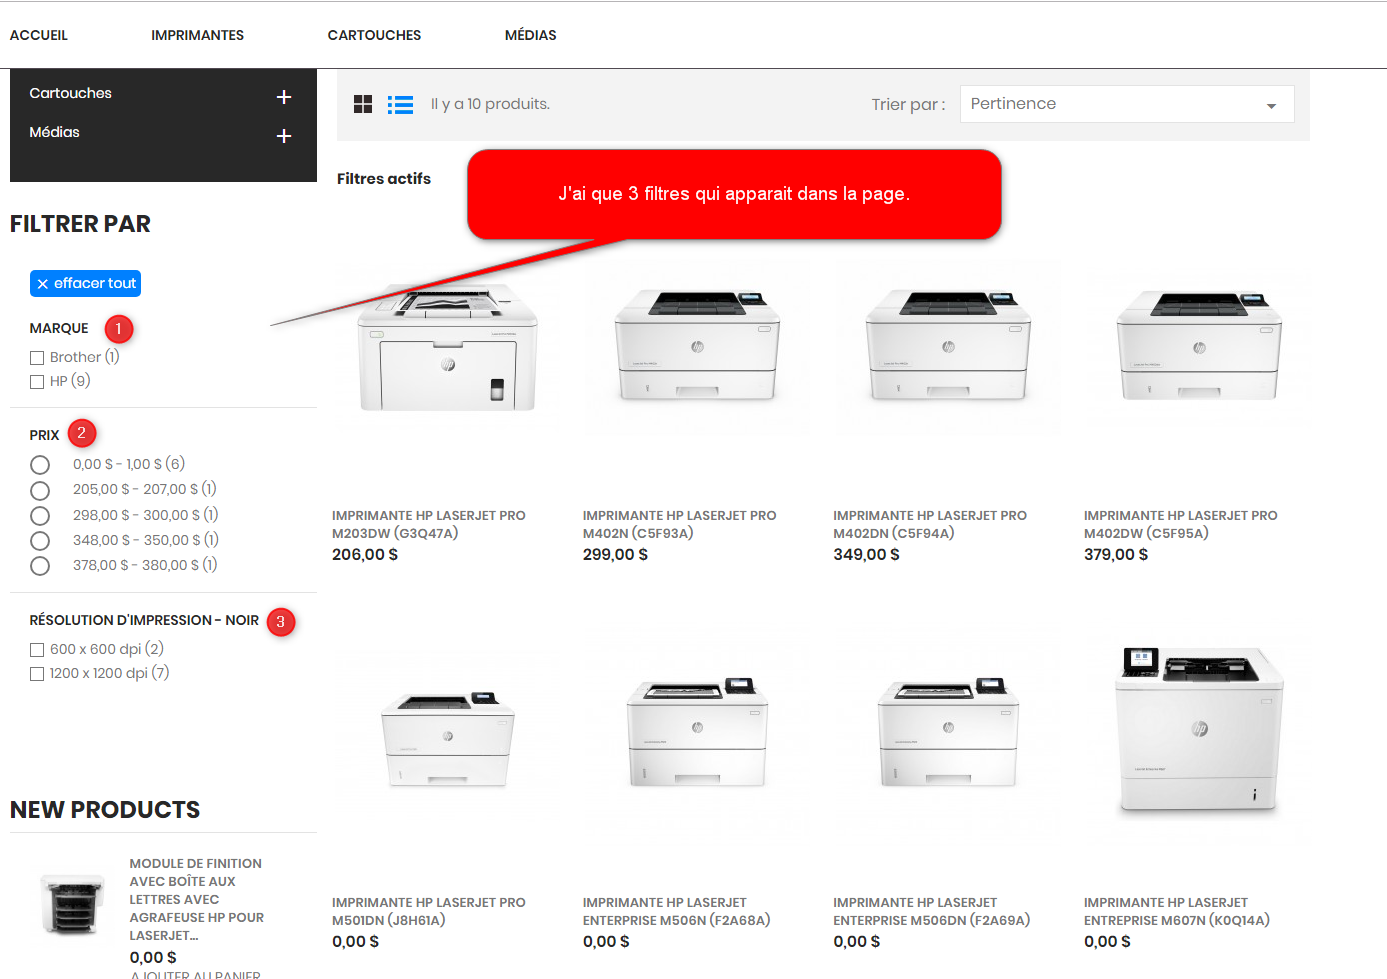
Task: Click the Module de finition thumbnail
Action: pos(72,904)
